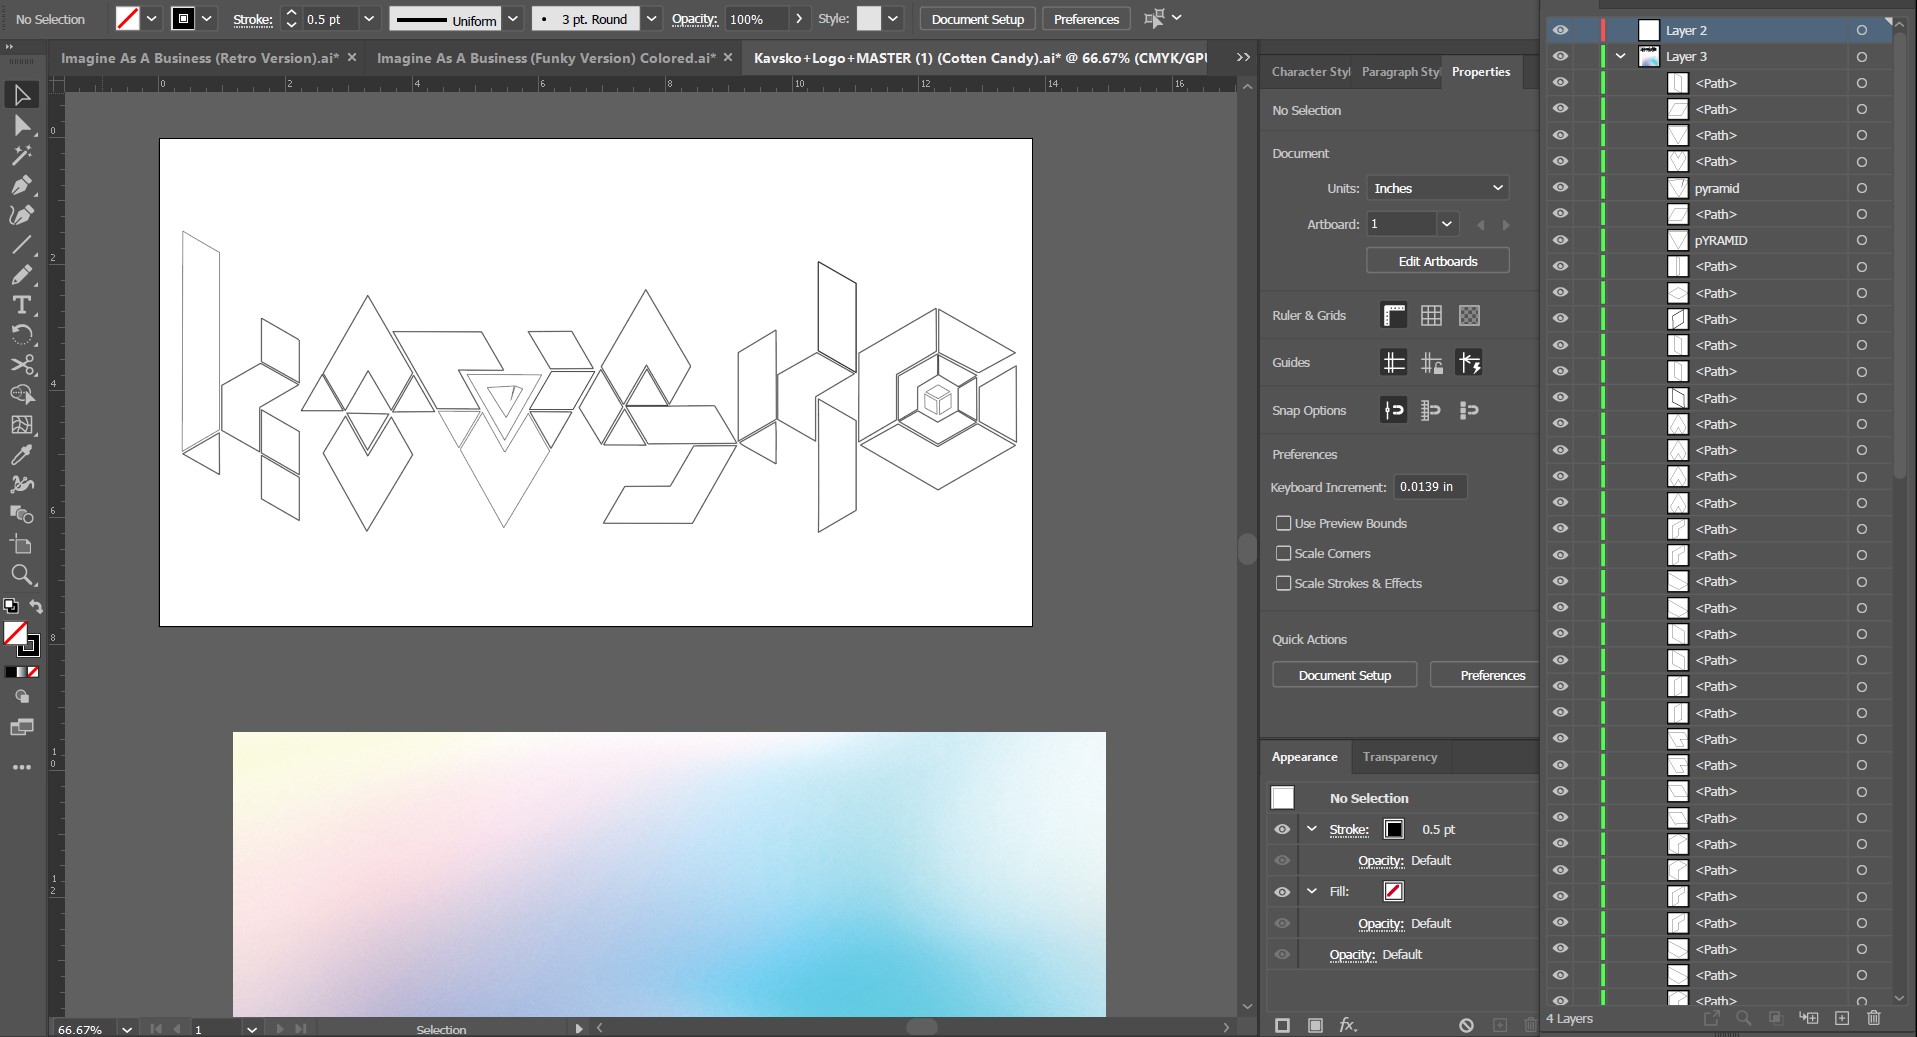Hide the pyramid layer visibility
The width and height of the screenshot is (1917, 1037).
pos(1560,188)
